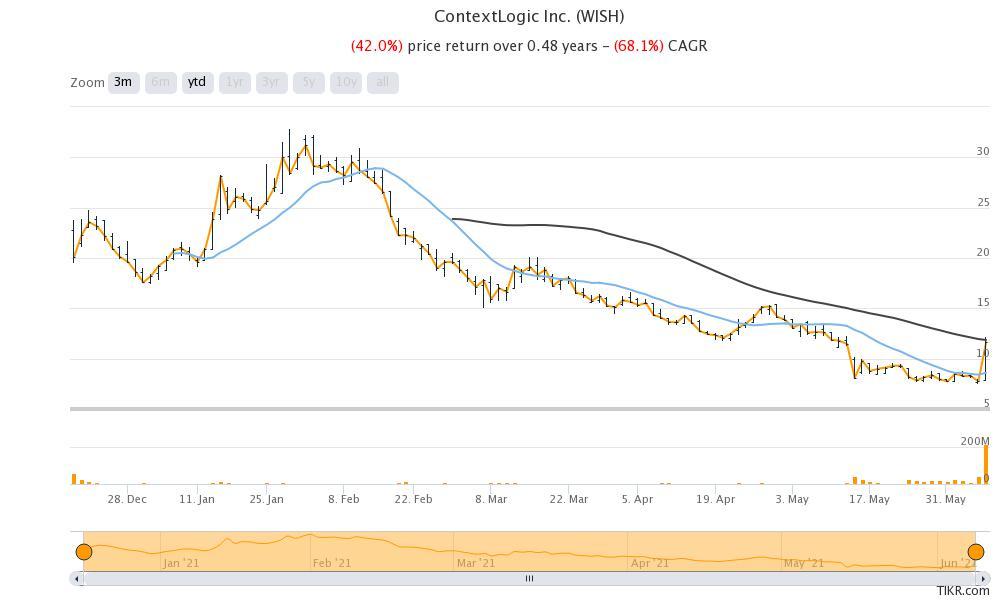Screen dimensions: 1000x600
Task: Click the Zoom label text
Action: (87, 83)
